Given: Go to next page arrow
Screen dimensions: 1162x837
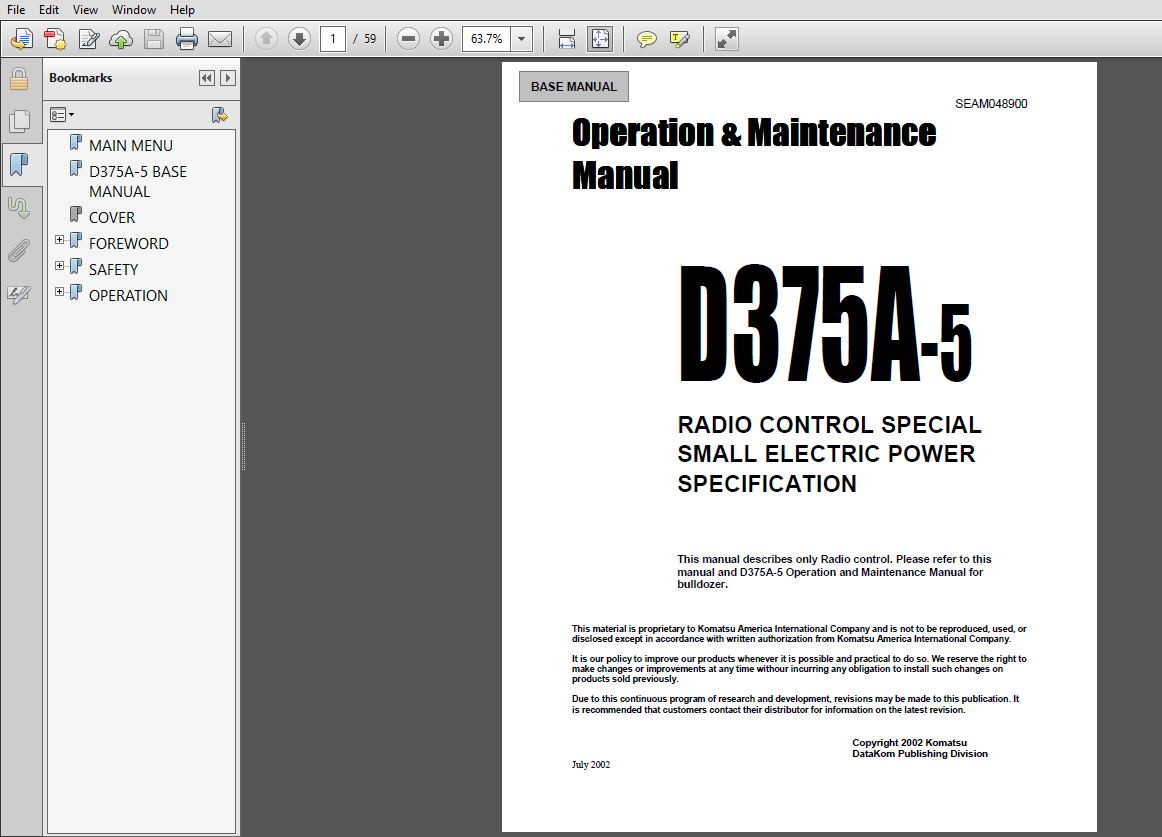Looking at the screenshot, I should point(299,39).
